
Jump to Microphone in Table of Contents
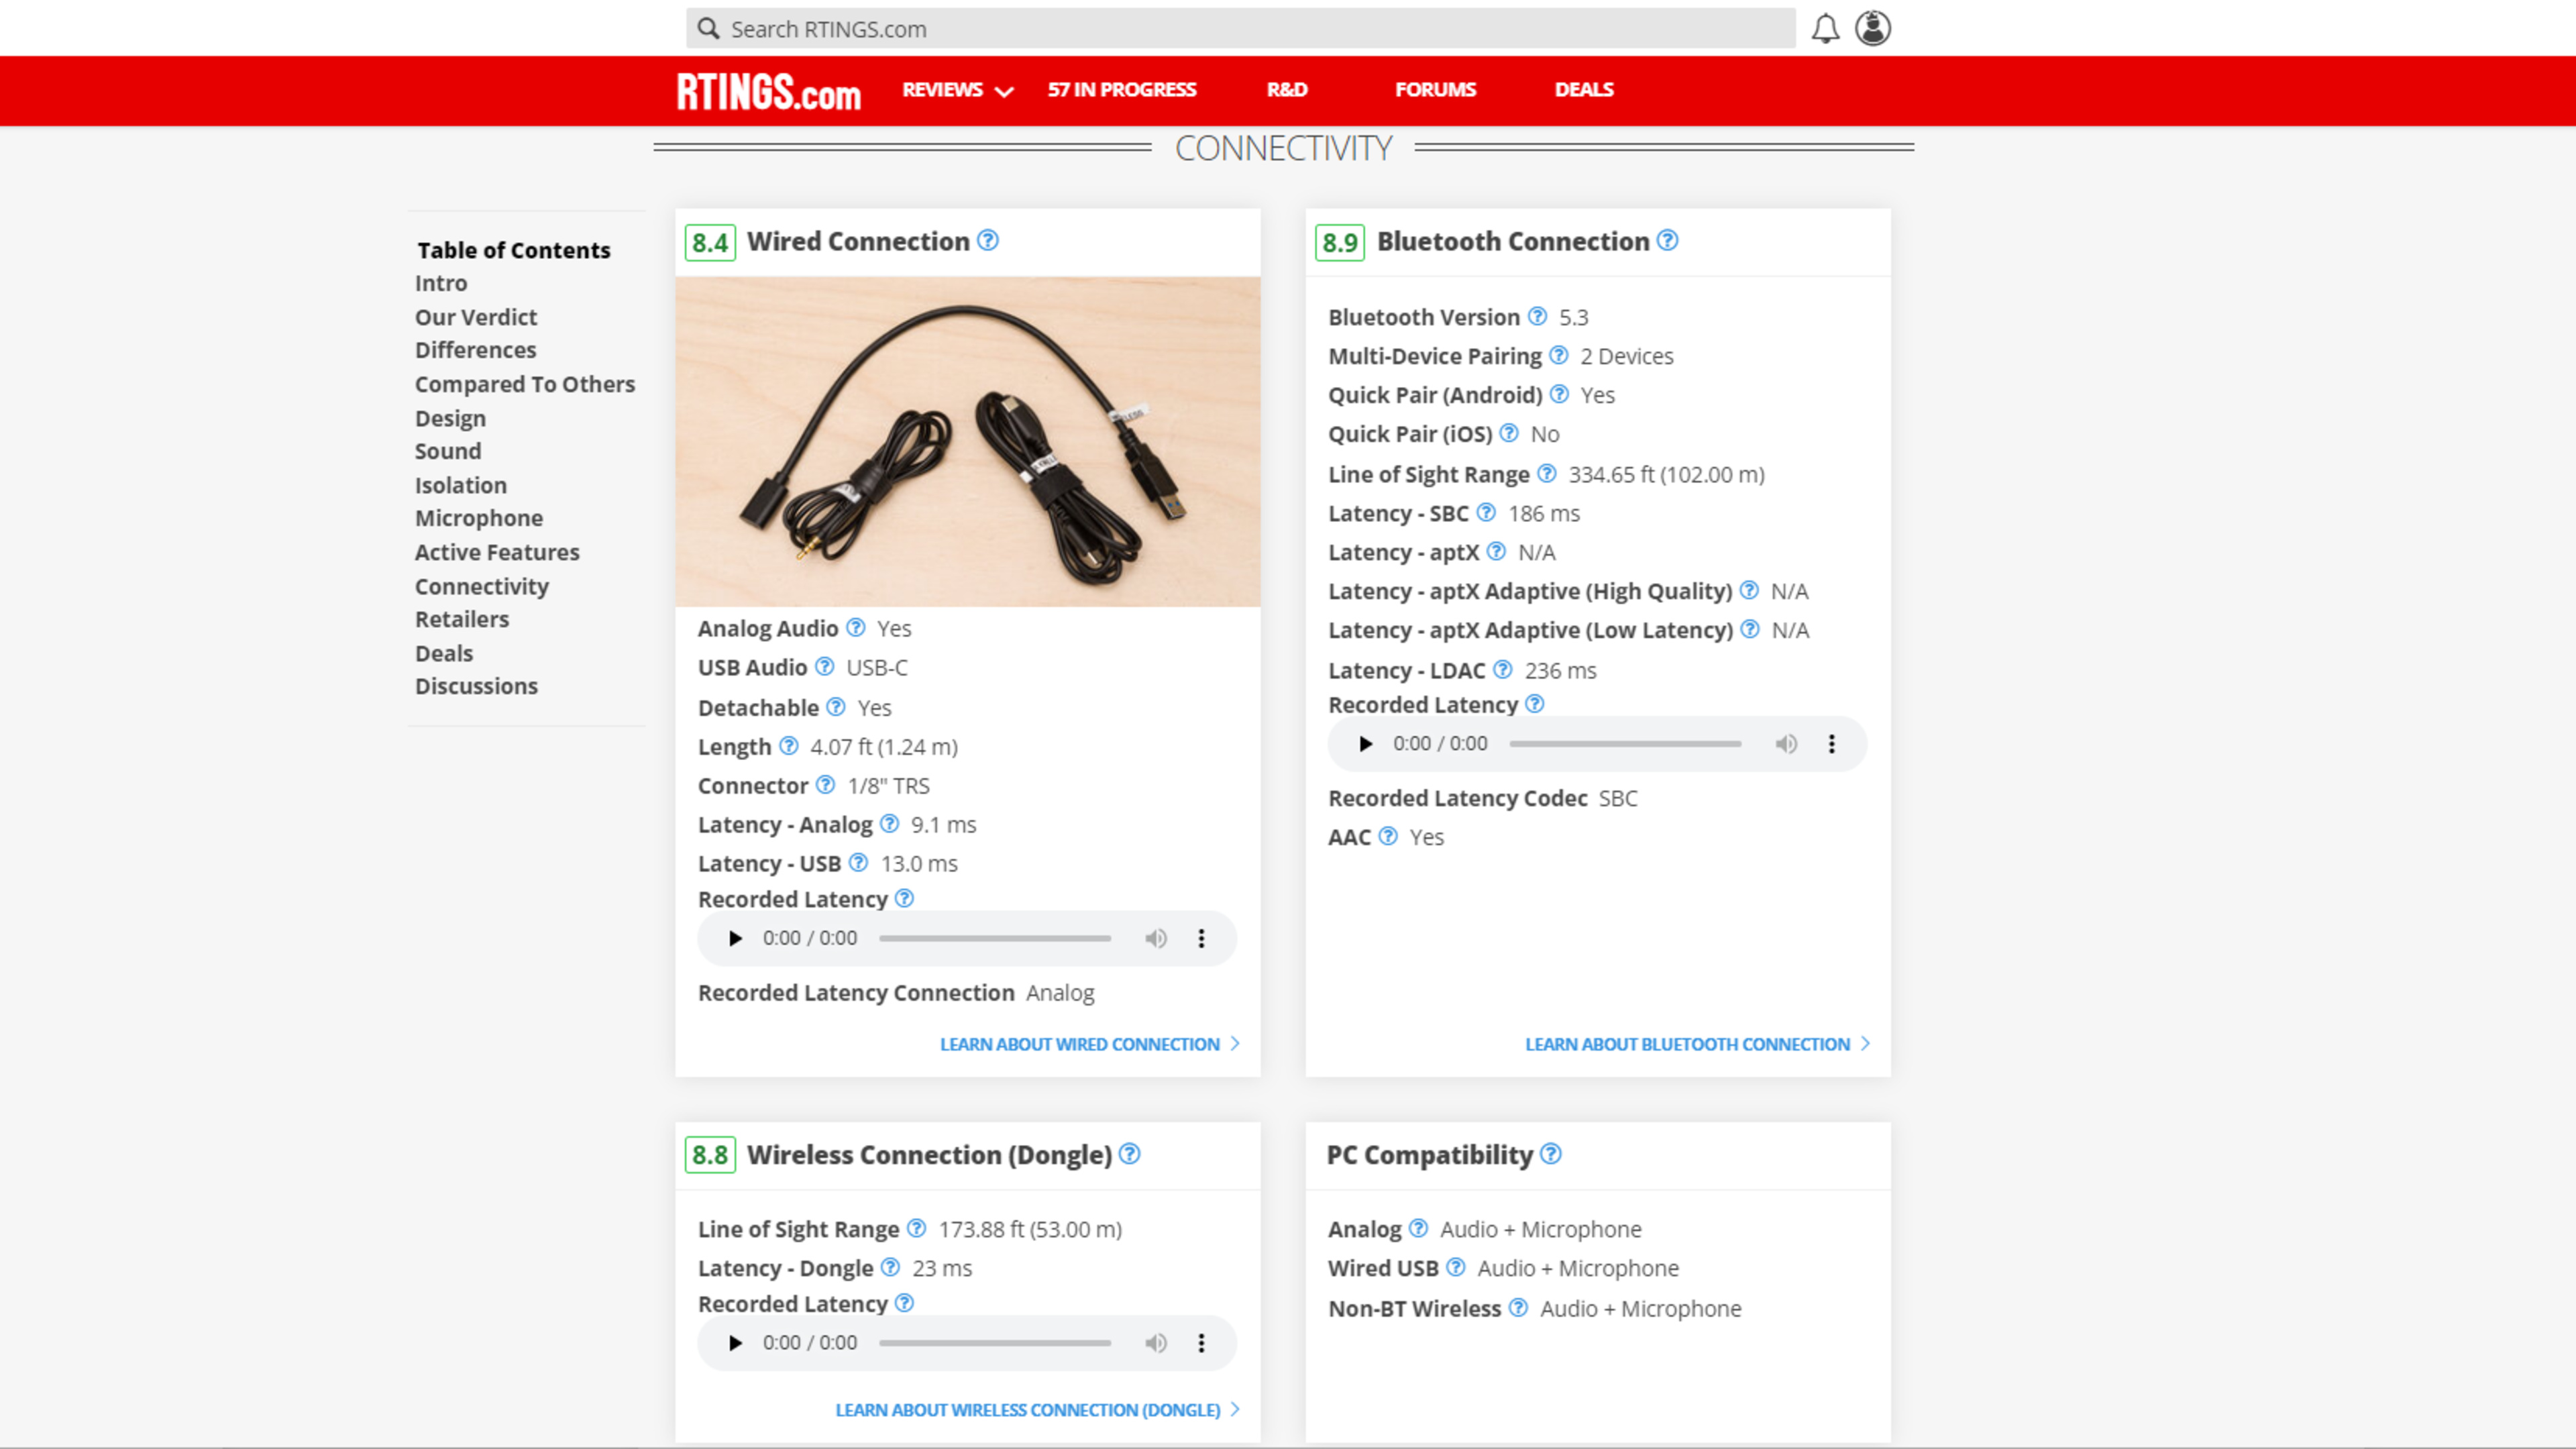[x=479, y=518]
